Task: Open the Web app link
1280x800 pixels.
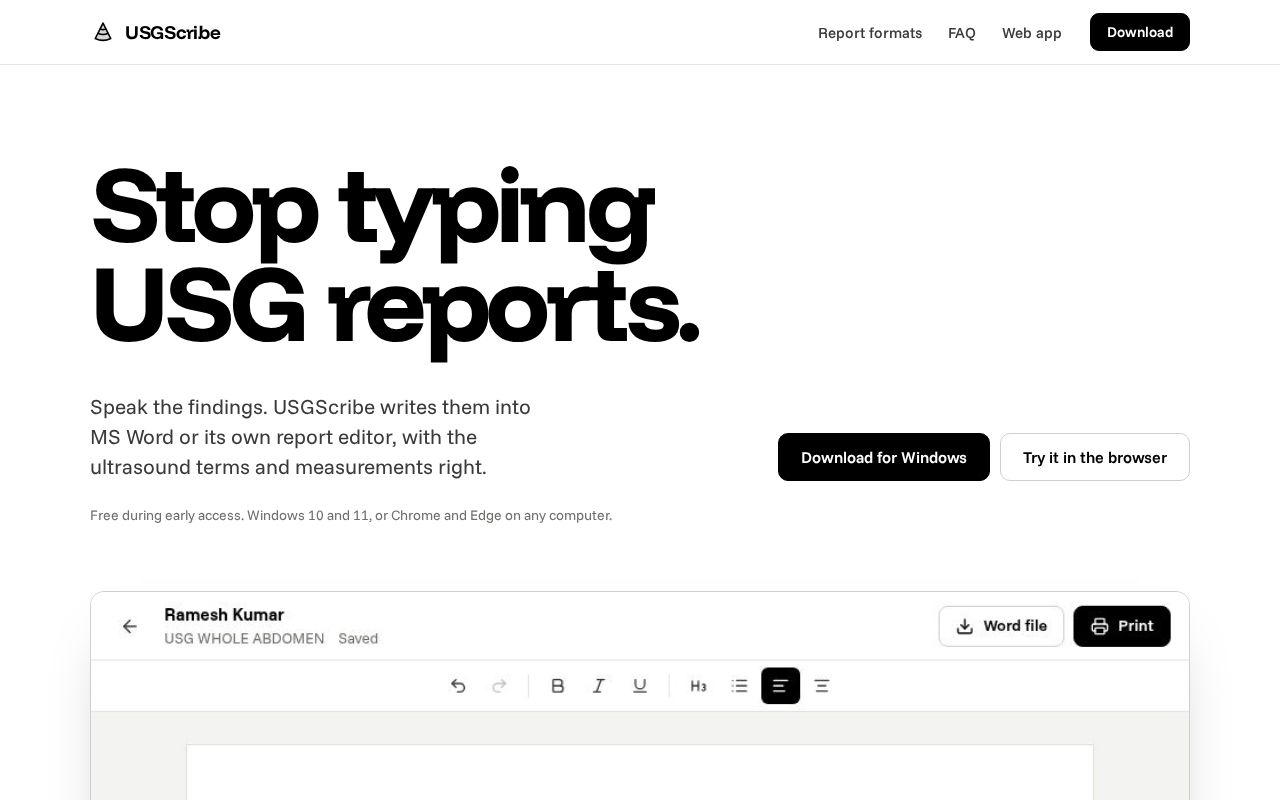Action: coord(1032,33)
